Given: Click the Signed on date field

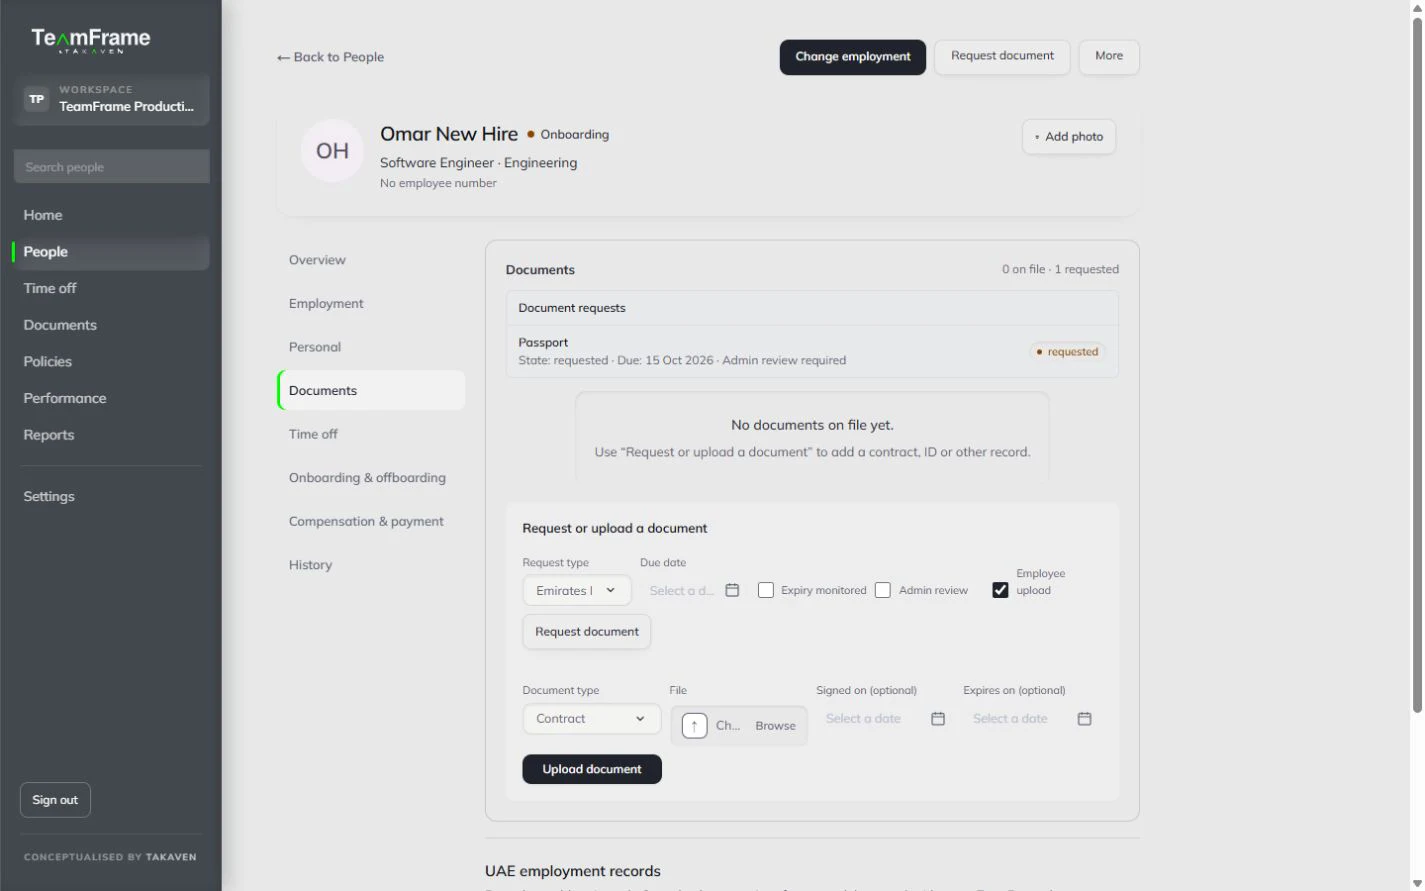Looking at the screenshot, I should [x=883, y=718].
